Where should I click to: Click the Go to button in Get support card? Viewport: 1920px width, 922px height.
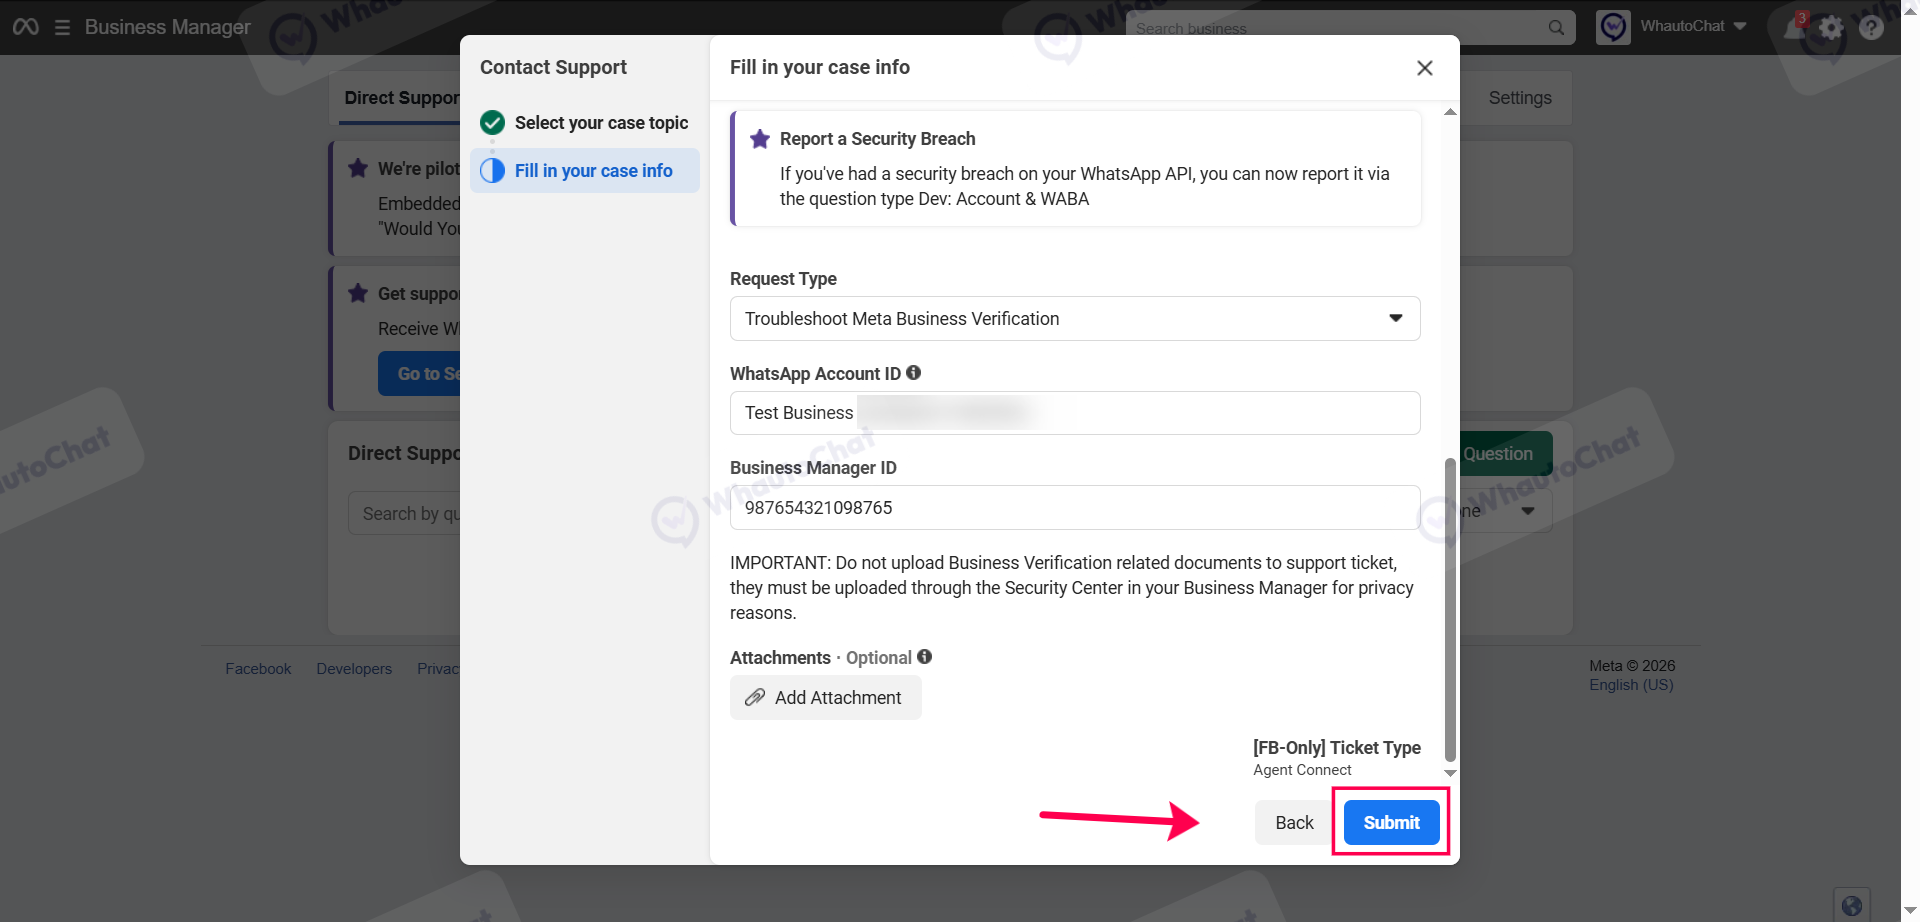click(419, 374)
